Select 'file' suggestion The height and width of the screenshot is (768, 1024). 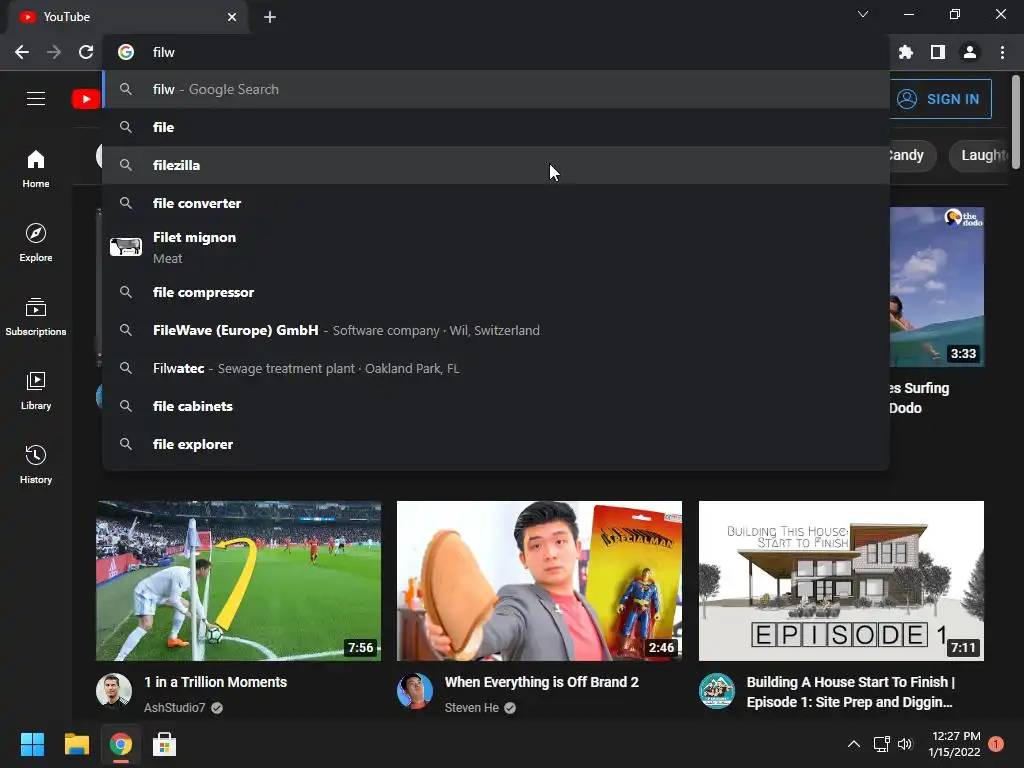[x=496, y=127]
